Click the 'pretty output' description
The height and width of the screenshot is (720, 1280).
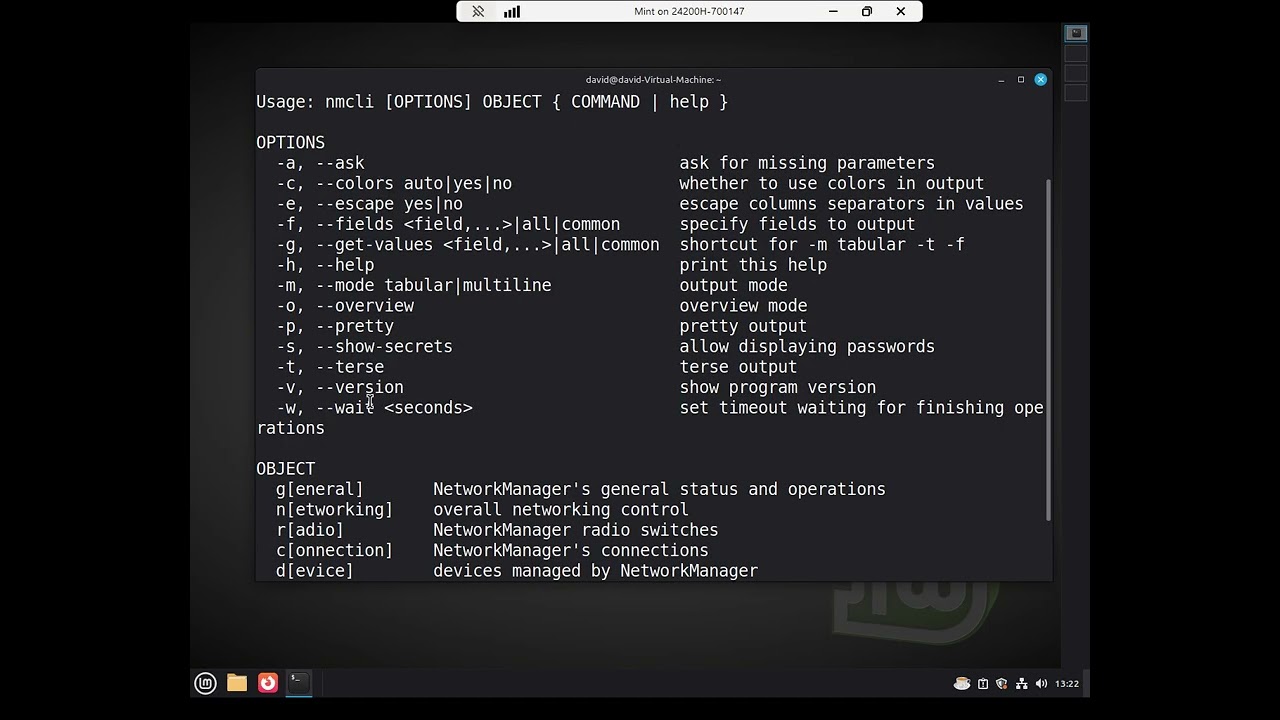743,326
